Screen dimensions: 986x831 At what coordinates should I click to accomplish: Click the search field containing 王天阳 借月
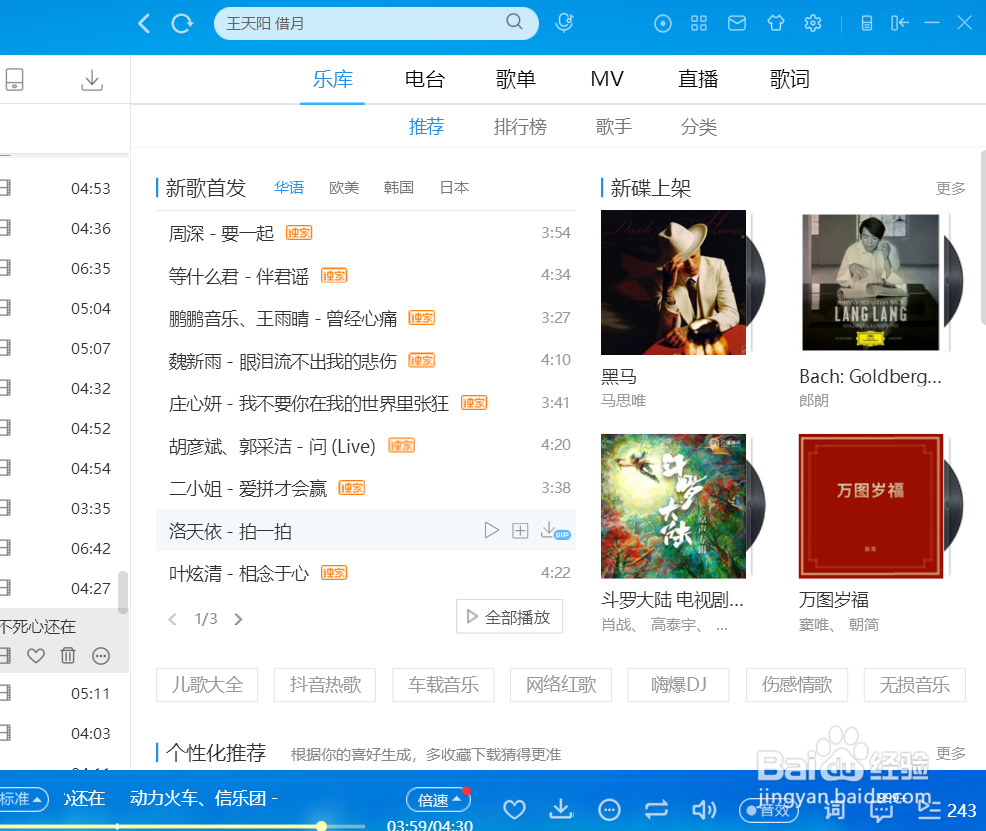(376, 23)
